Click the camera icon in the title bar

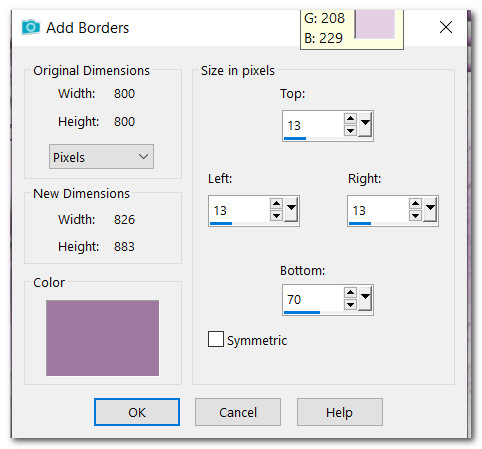tap(31, 27)
